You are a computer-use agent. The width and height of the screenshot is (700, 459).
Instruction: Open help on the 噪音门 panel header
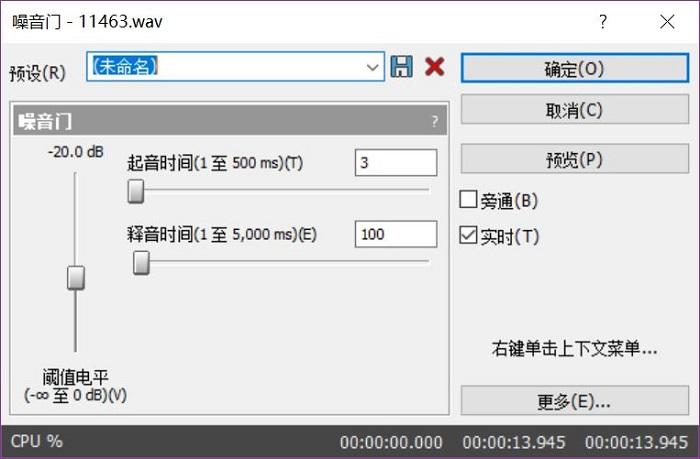[434, 121]
